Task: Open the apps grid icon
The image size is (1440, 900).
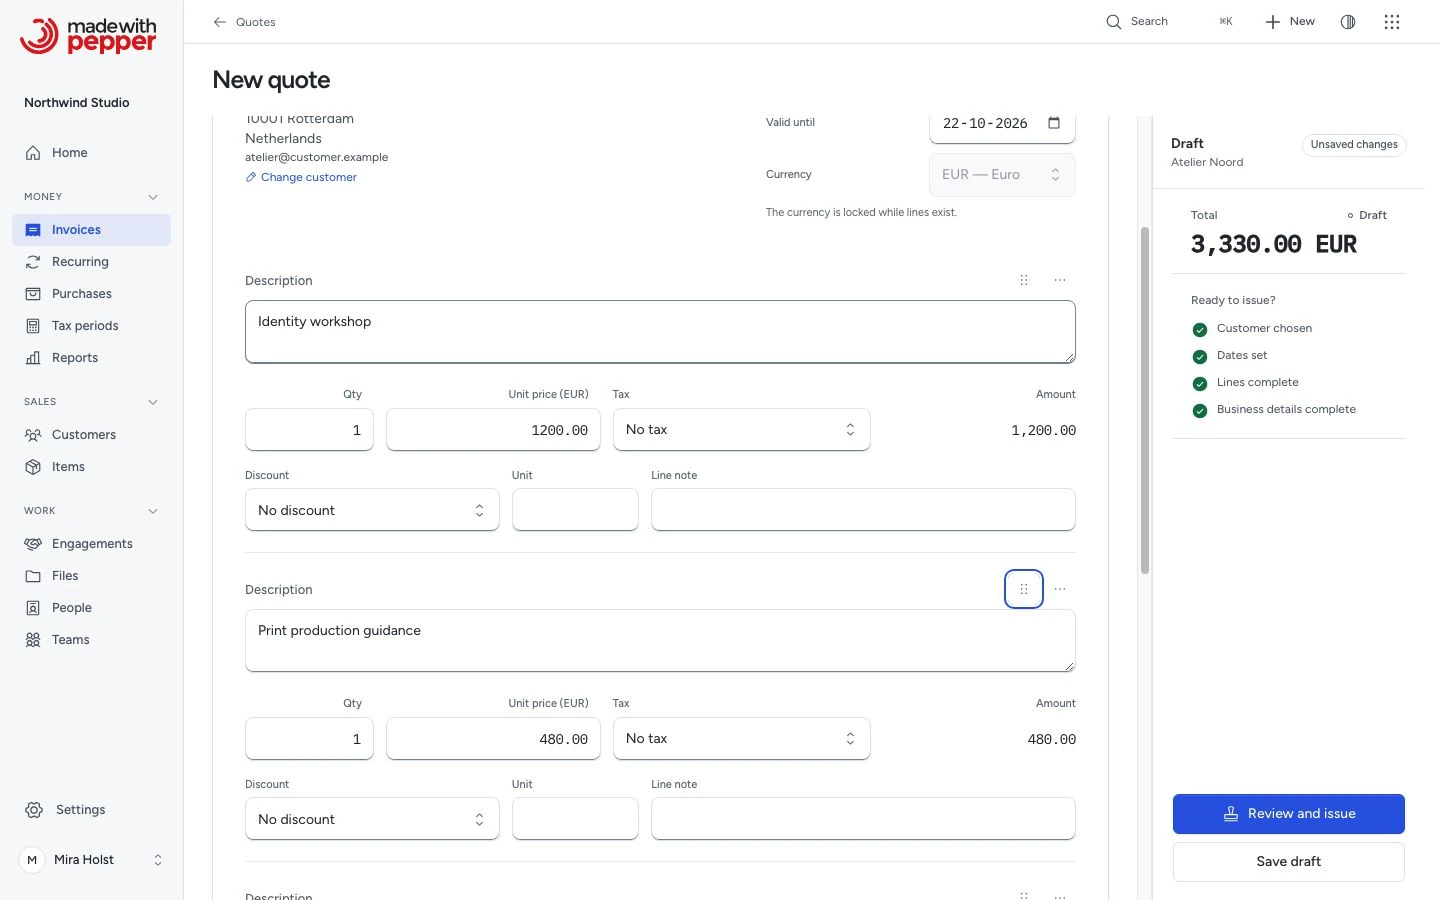Action: coord(1392,22)
